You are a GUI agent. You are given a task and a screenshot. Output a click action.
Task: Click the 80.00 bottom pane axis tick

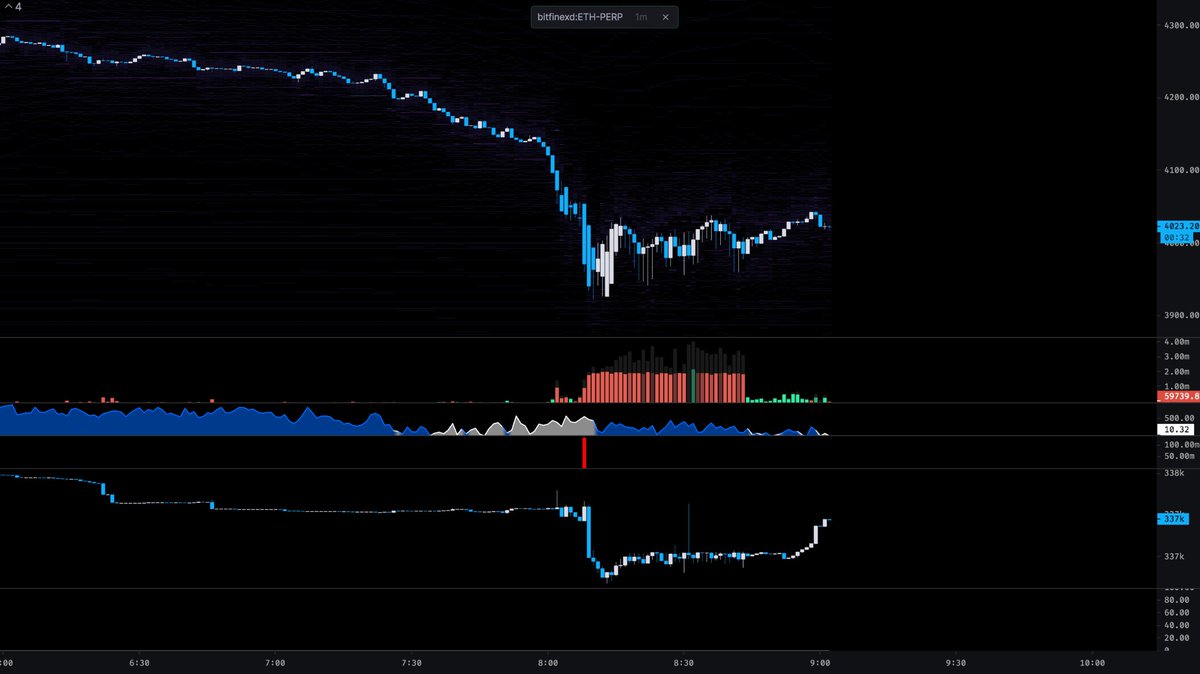1177,601
